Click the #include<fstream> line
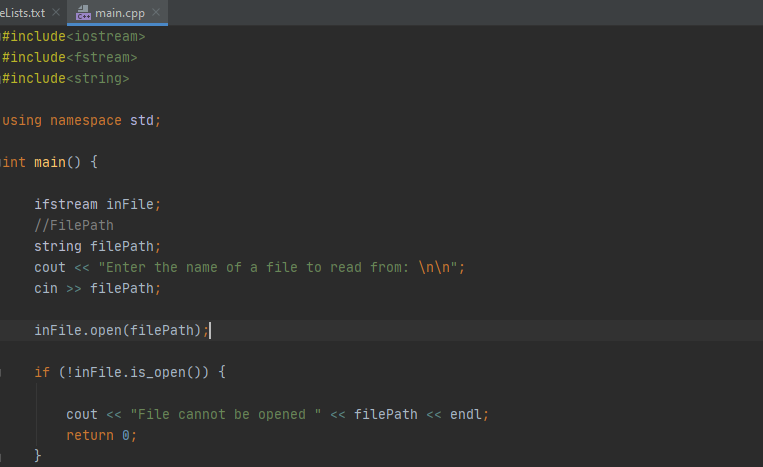Viewport: 763px width, 467px height. click(x=70, y=57)
